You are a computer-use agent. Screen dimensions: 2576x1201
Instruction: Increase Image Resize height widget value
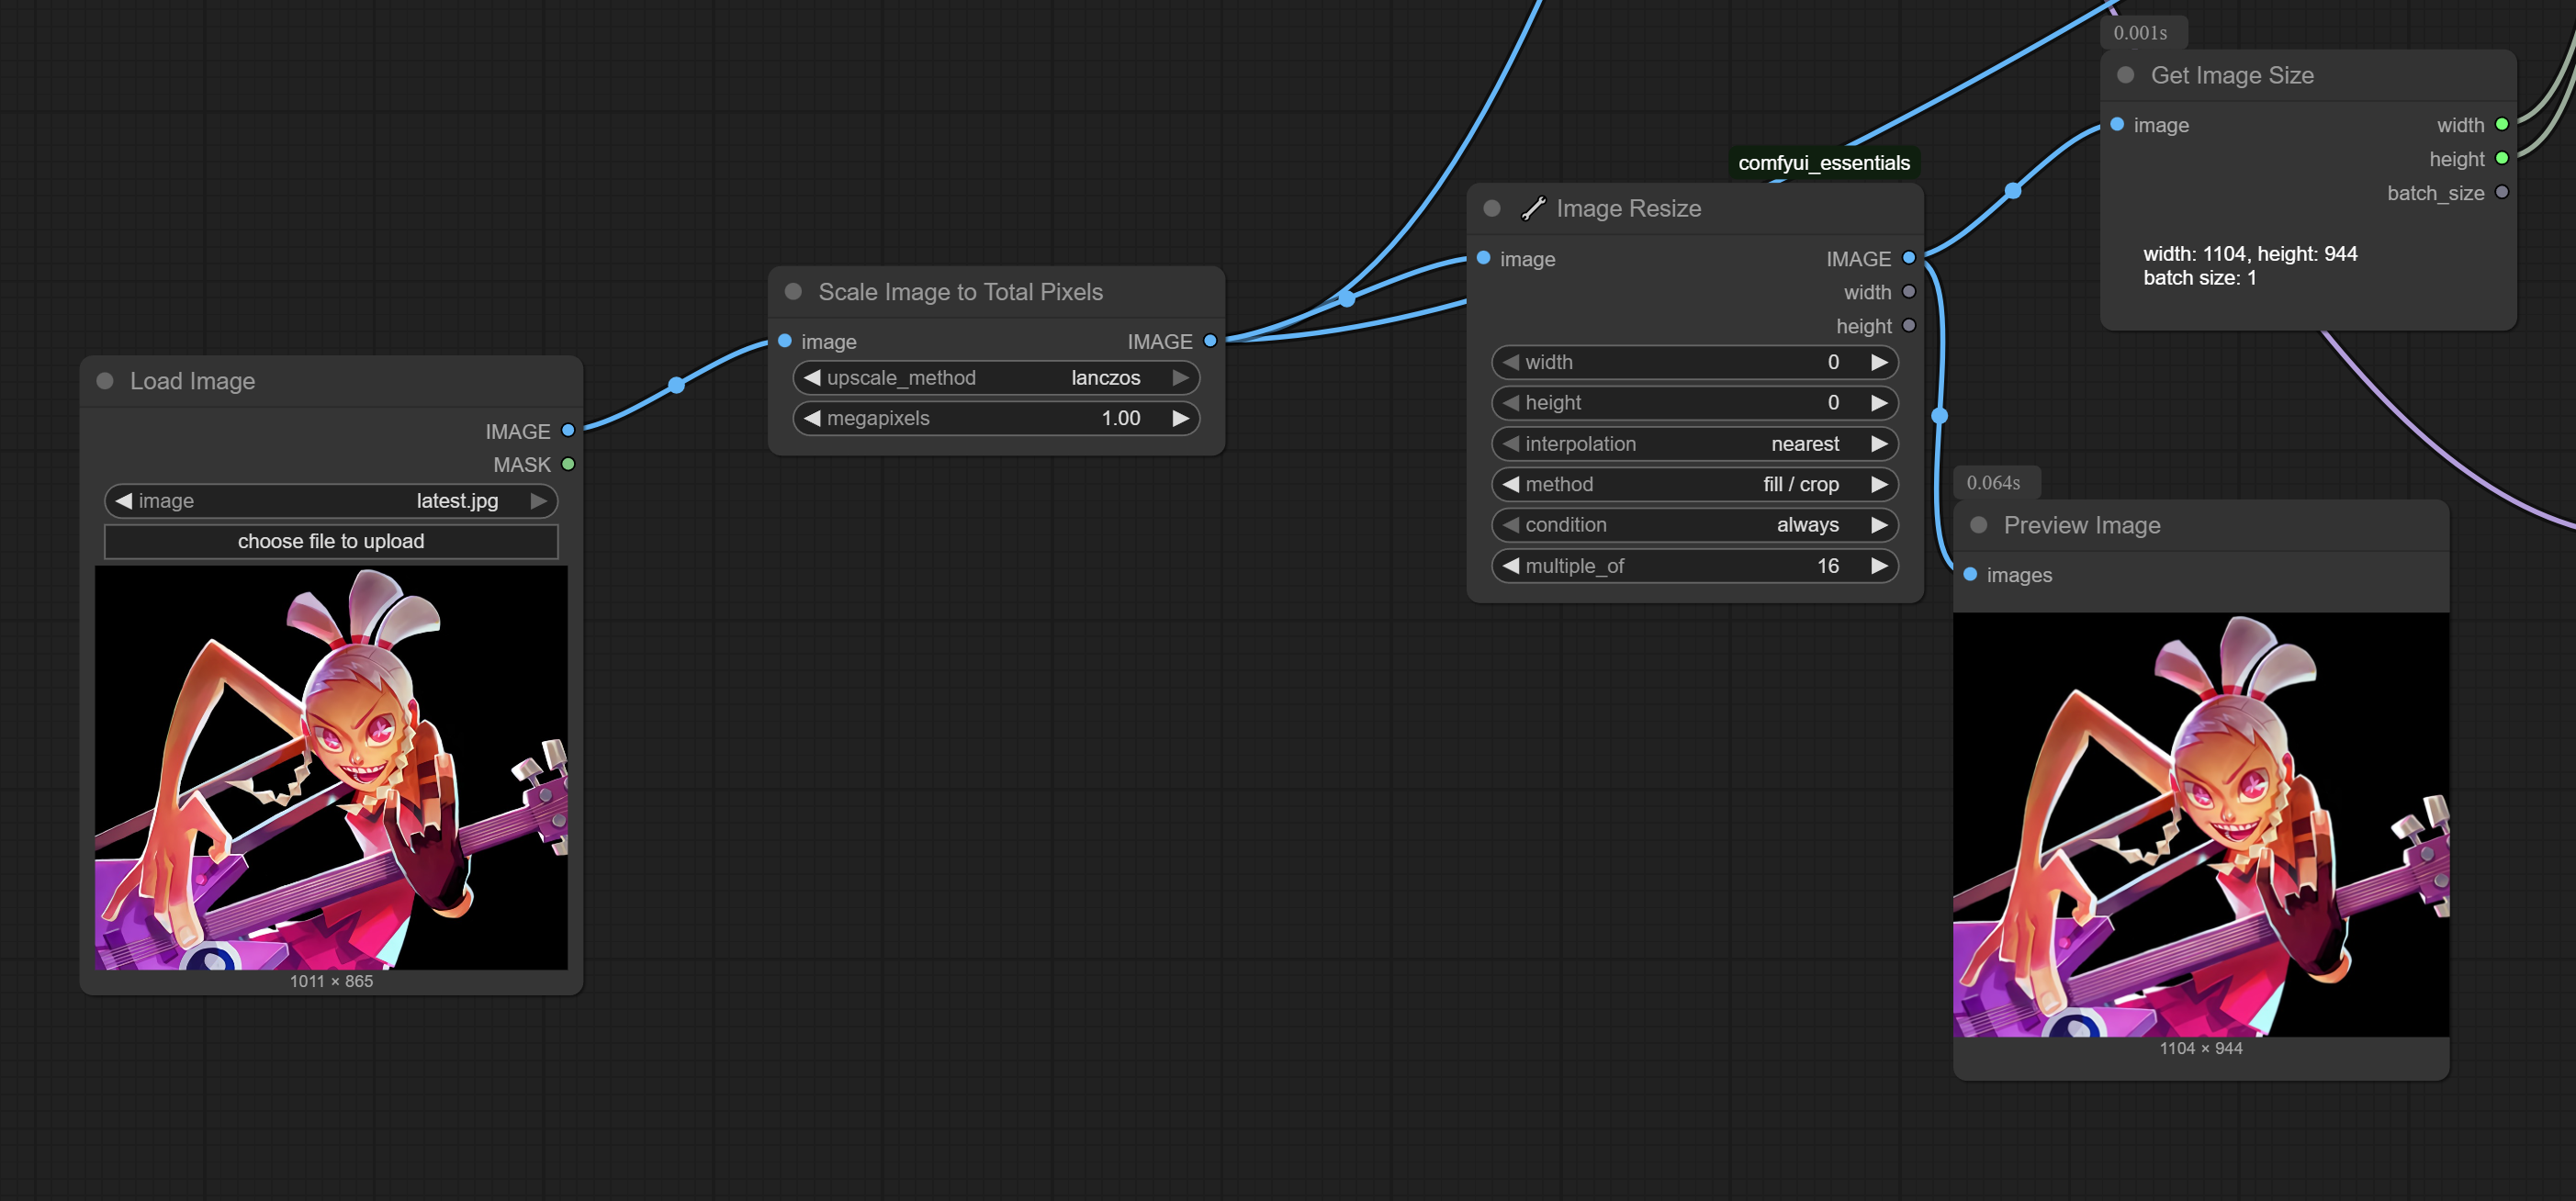coord(1879,403)
